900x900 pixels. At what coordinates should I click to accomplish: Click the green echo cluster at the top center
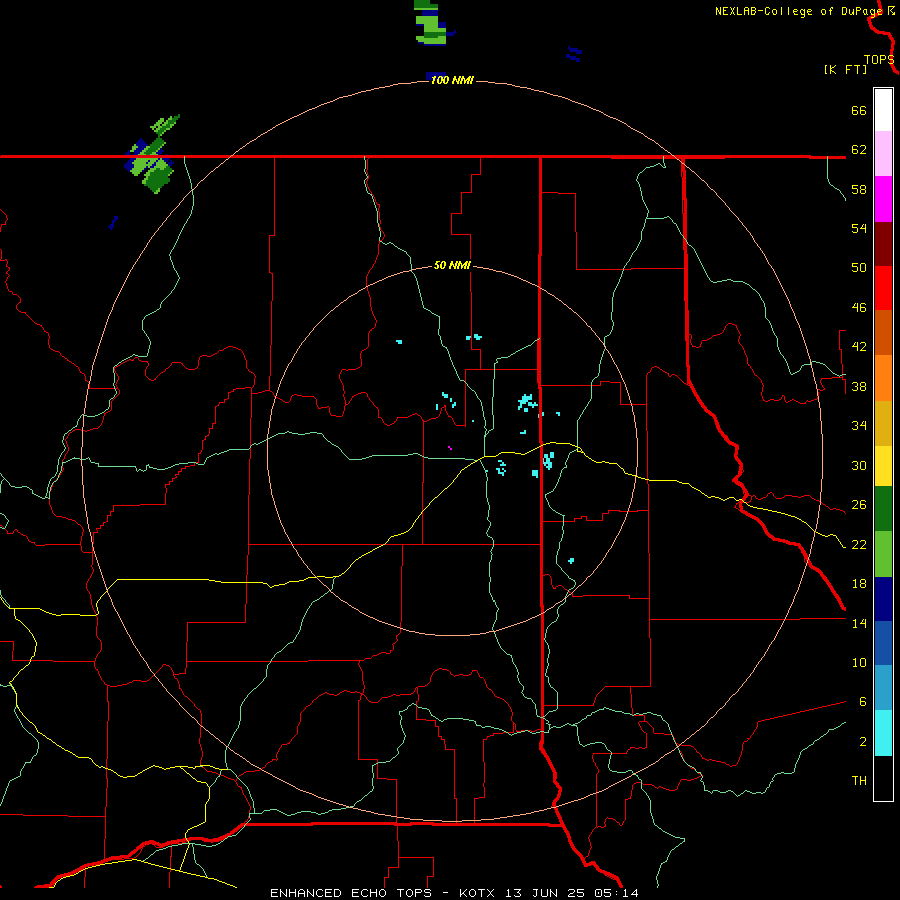pos(431,22)
